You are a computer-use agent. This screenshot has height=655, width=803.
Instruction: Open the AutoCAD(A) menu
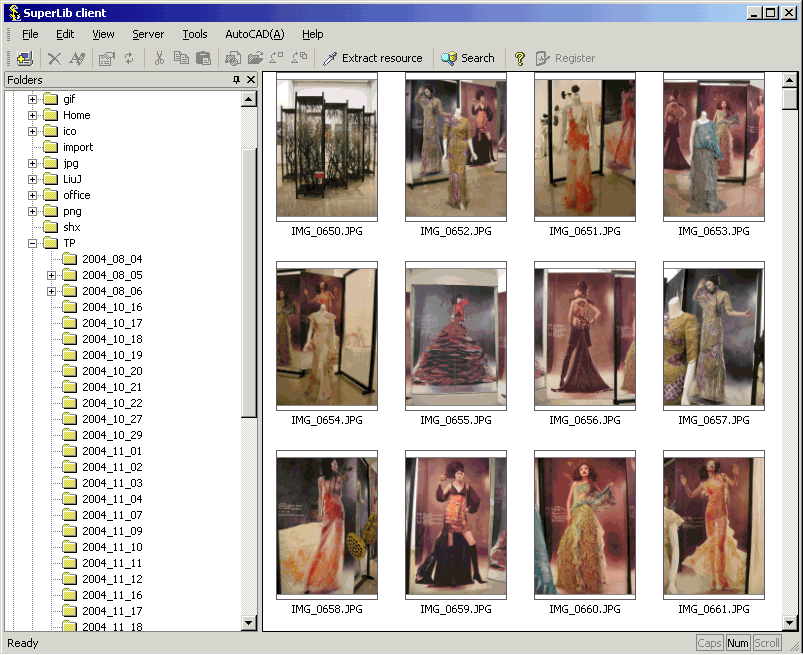pos(254,34)
